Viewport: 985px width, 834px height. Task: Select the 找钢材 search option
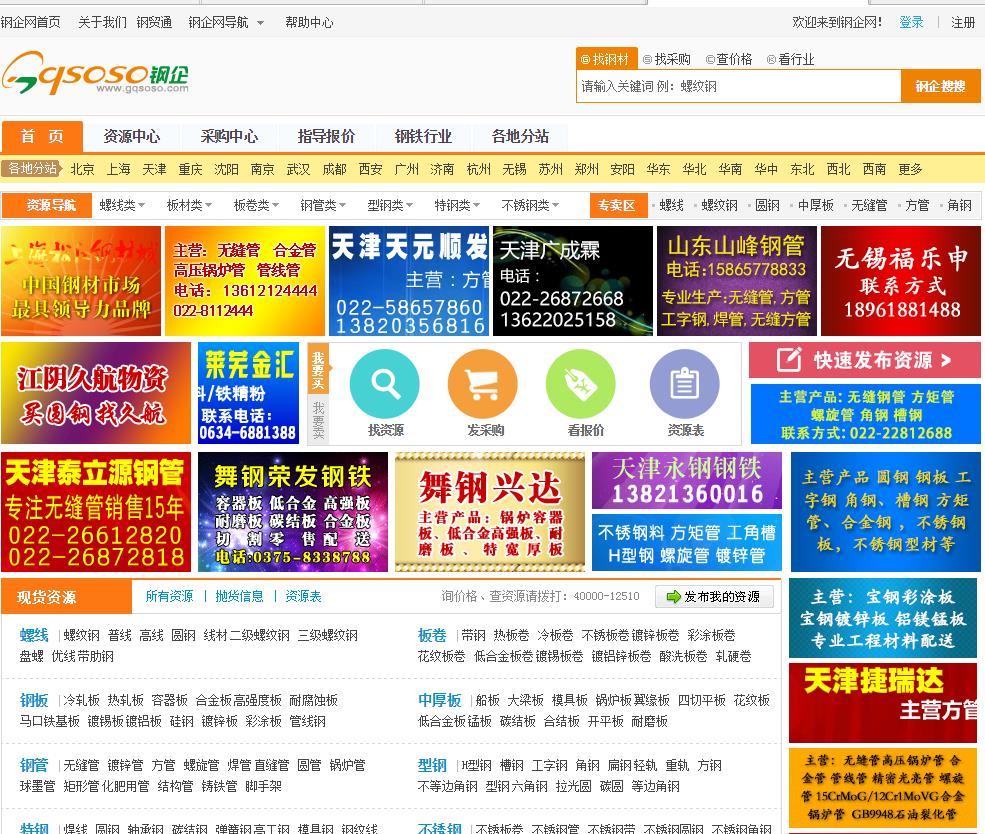pos(606,59)
